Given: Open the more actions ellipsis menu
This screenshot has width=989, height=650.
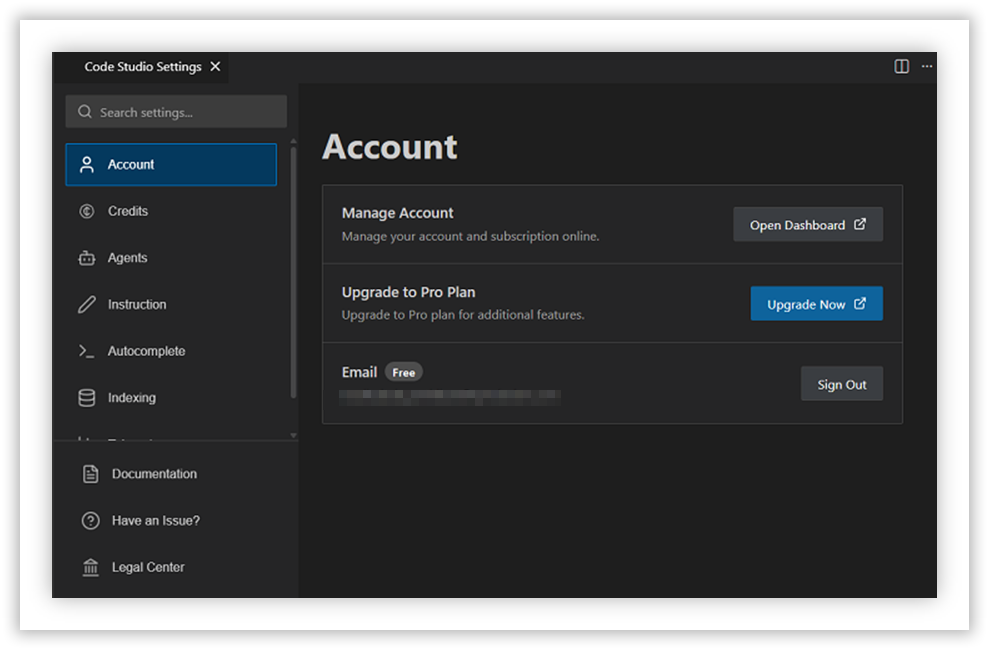Looking at the screenshot, I should click(926, 66).
